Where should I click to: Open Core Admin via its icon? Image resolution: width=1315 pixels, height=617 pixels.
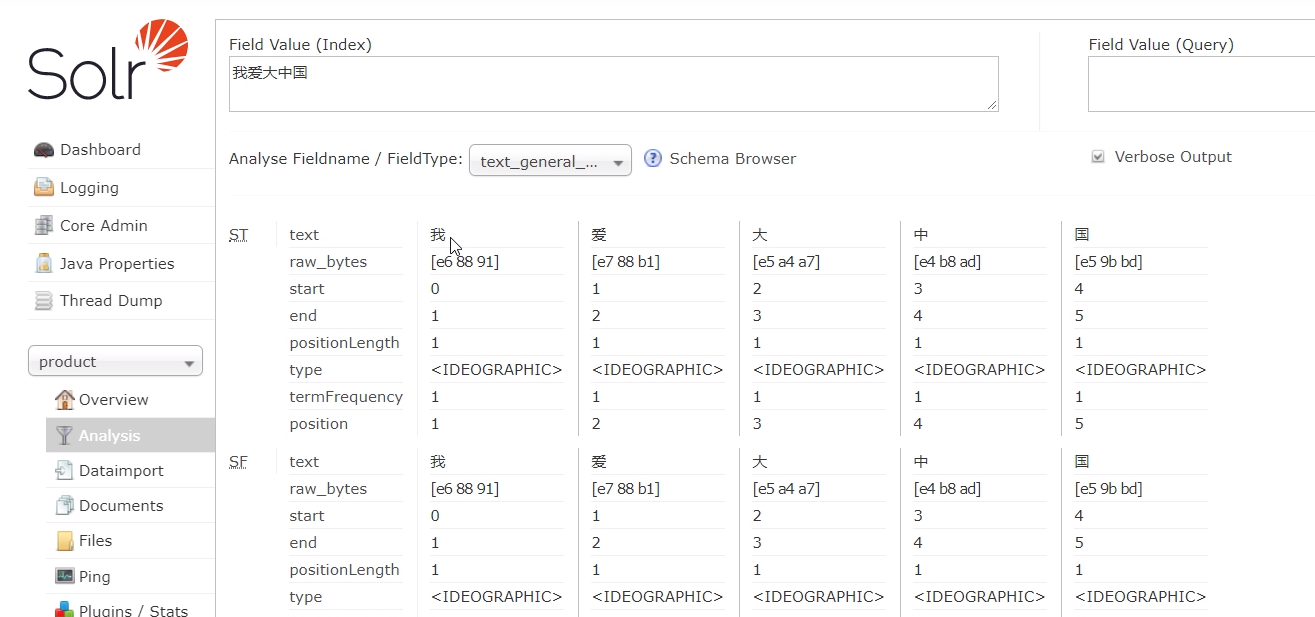[44, 226]
